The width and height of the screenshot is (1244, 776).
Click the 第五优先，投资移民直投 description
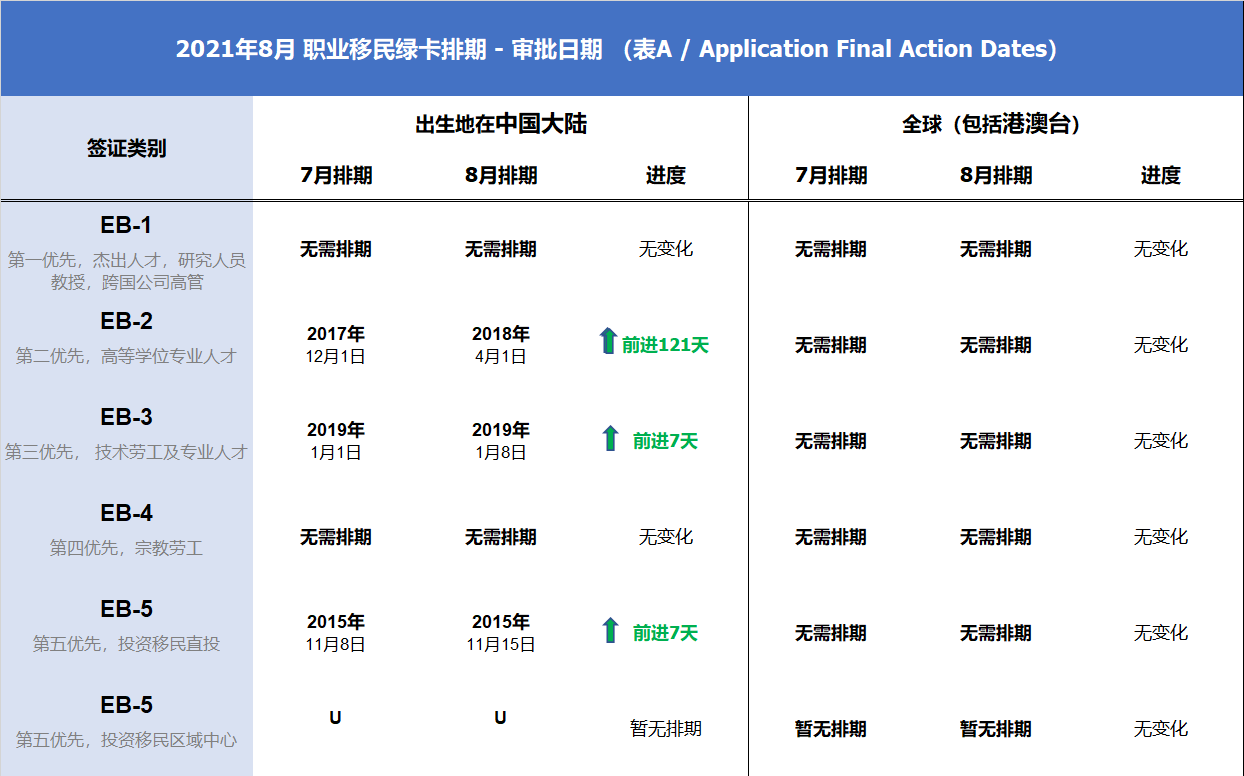click(126, 644)
